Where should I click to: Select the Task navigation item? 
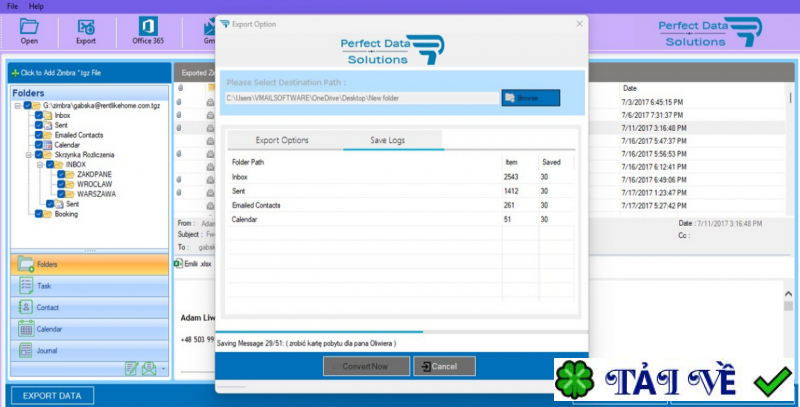(x=89, y=286)
